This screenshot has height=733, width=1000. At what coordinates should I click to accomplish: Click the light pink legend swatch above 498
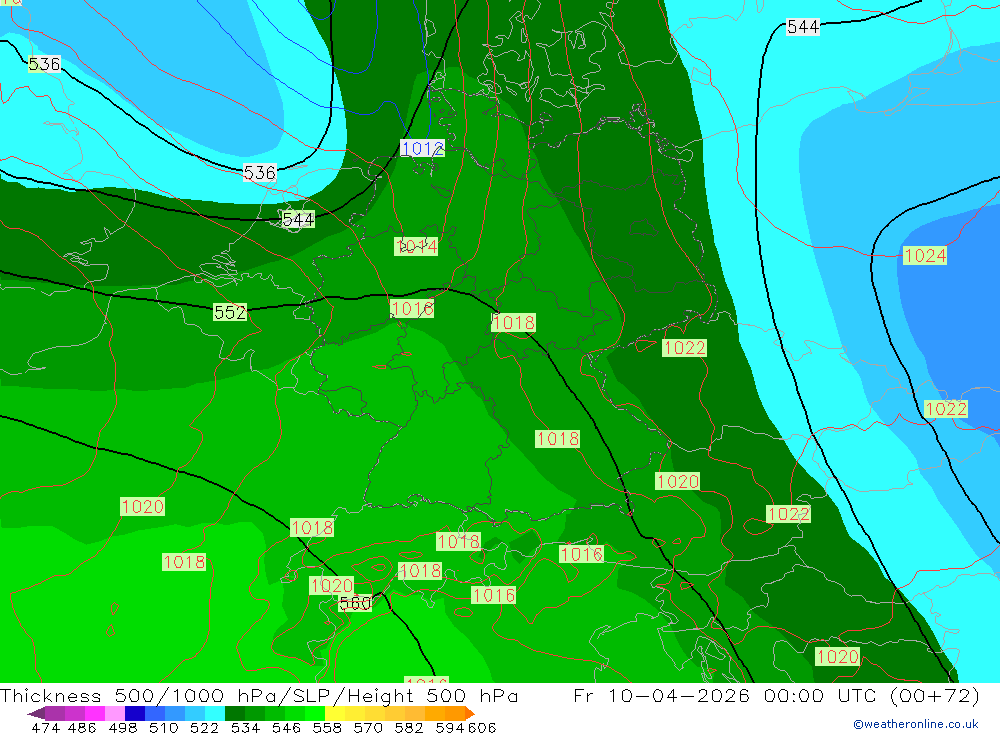115,713
